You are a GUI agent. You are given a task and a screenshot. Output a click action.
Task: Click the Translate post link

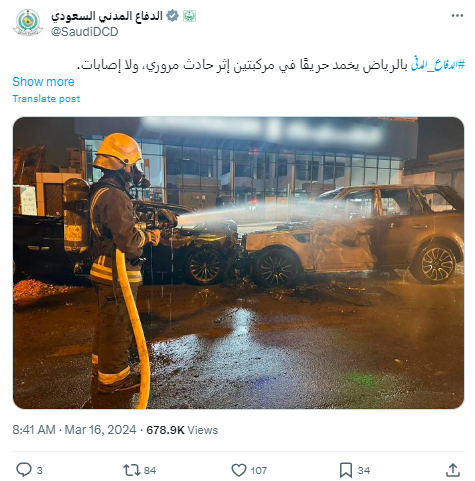[46, 99]
